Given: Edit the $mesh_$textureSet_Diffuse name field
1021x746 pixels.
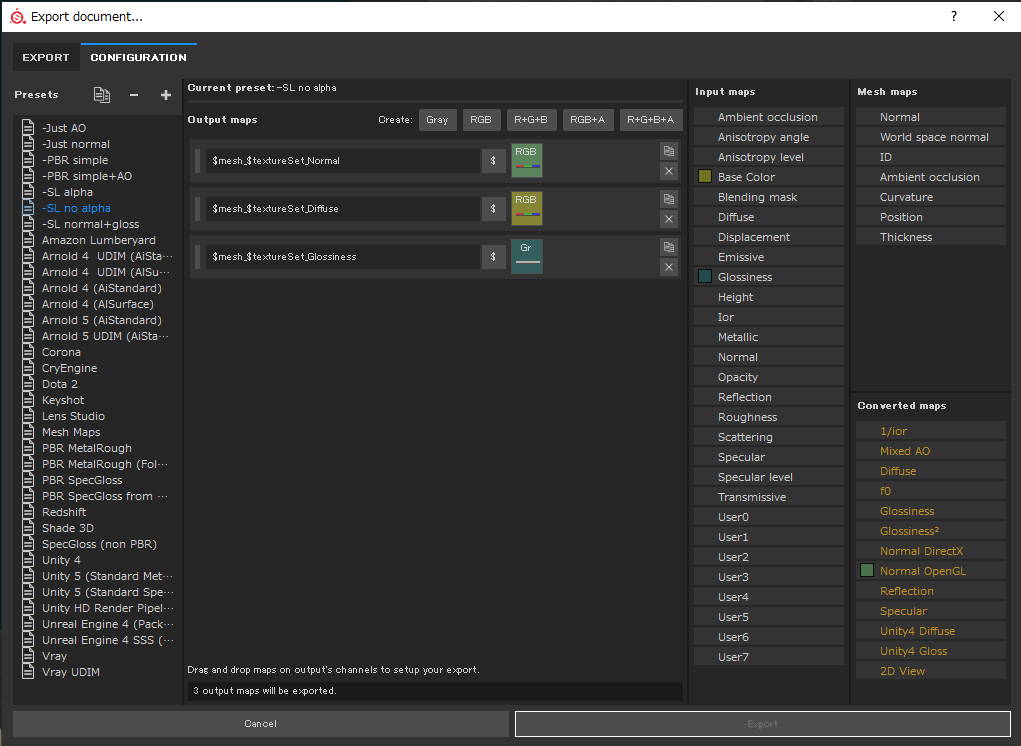Looking at the screenshot, I should point(343,208).
